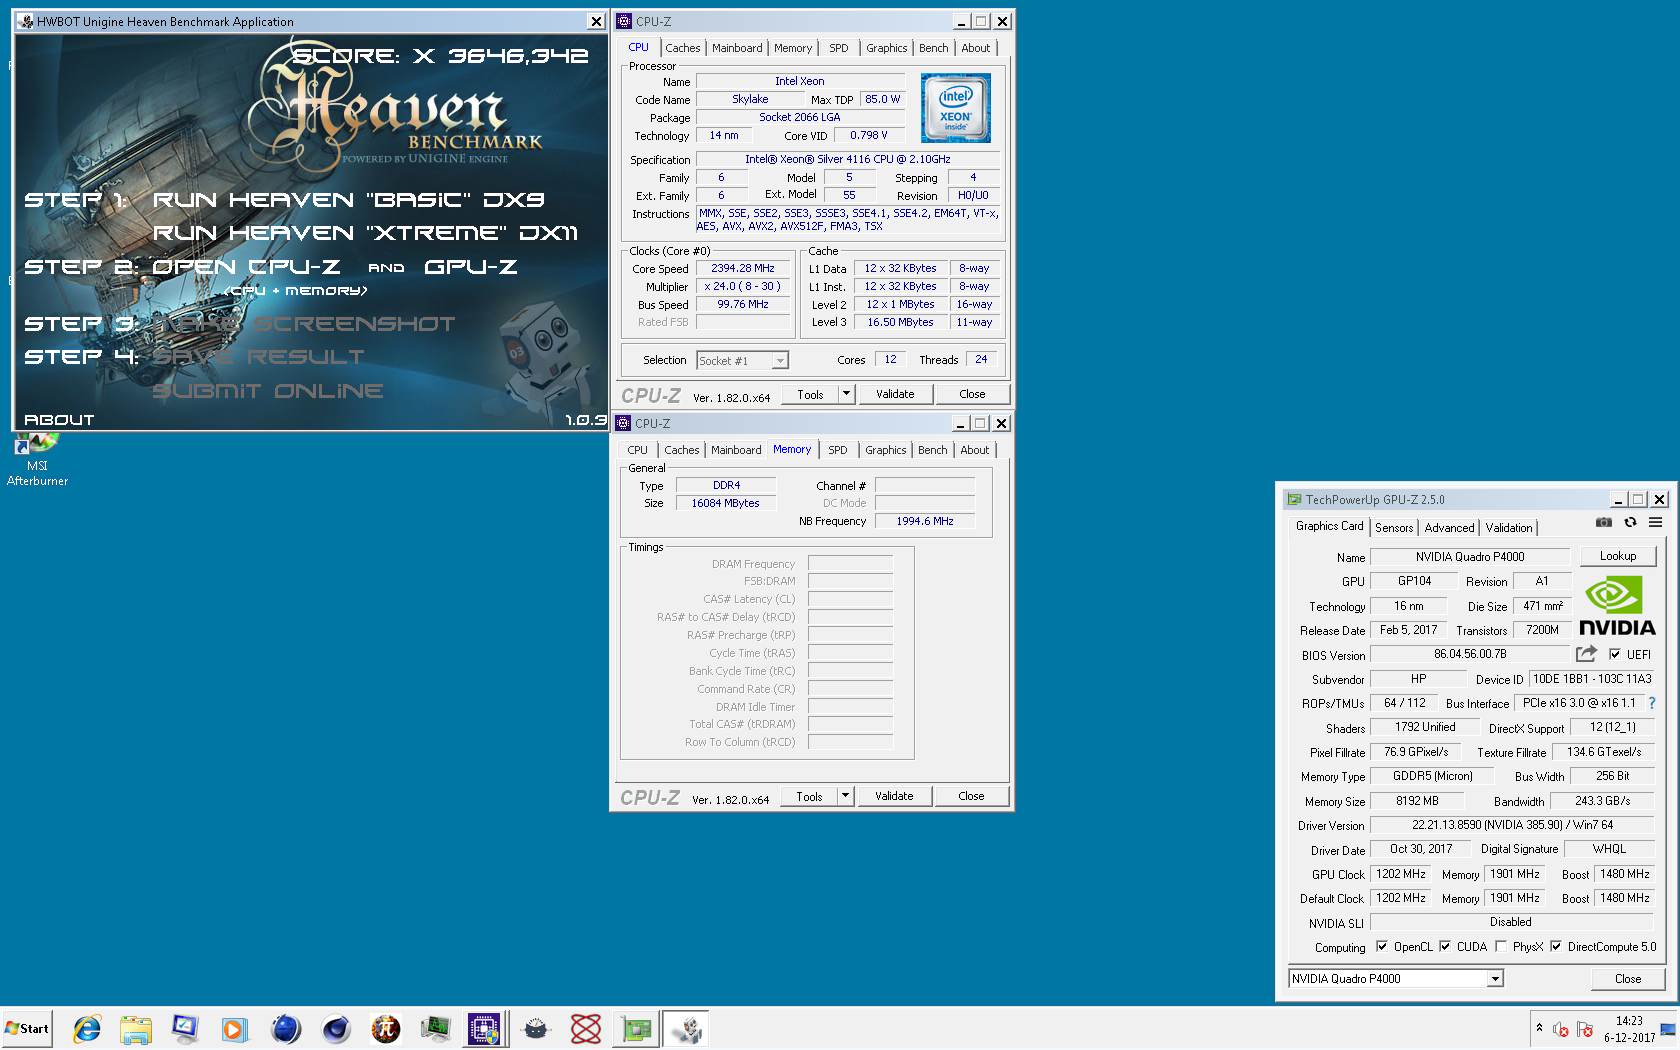Viewport: 1680px width, 1050px height.
Task: Click the green-screen monitor taskbar icon
Action: click(x=435, y=1028)
